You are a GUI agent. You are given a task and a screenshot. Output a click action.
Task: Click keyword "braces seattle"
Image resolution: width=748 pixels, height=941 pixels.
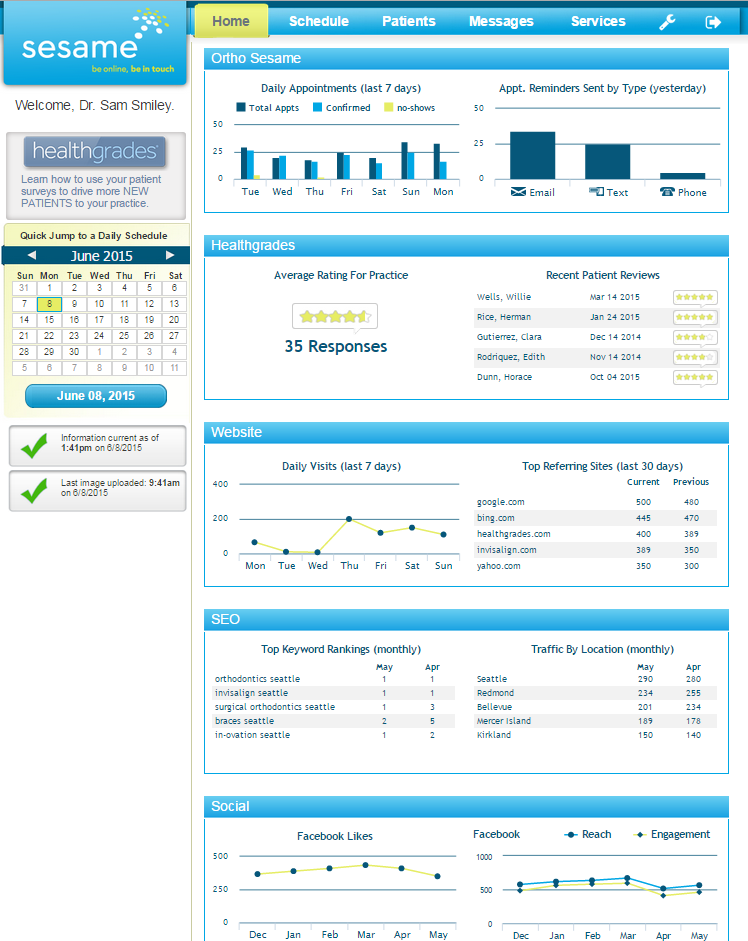point(244,721)
